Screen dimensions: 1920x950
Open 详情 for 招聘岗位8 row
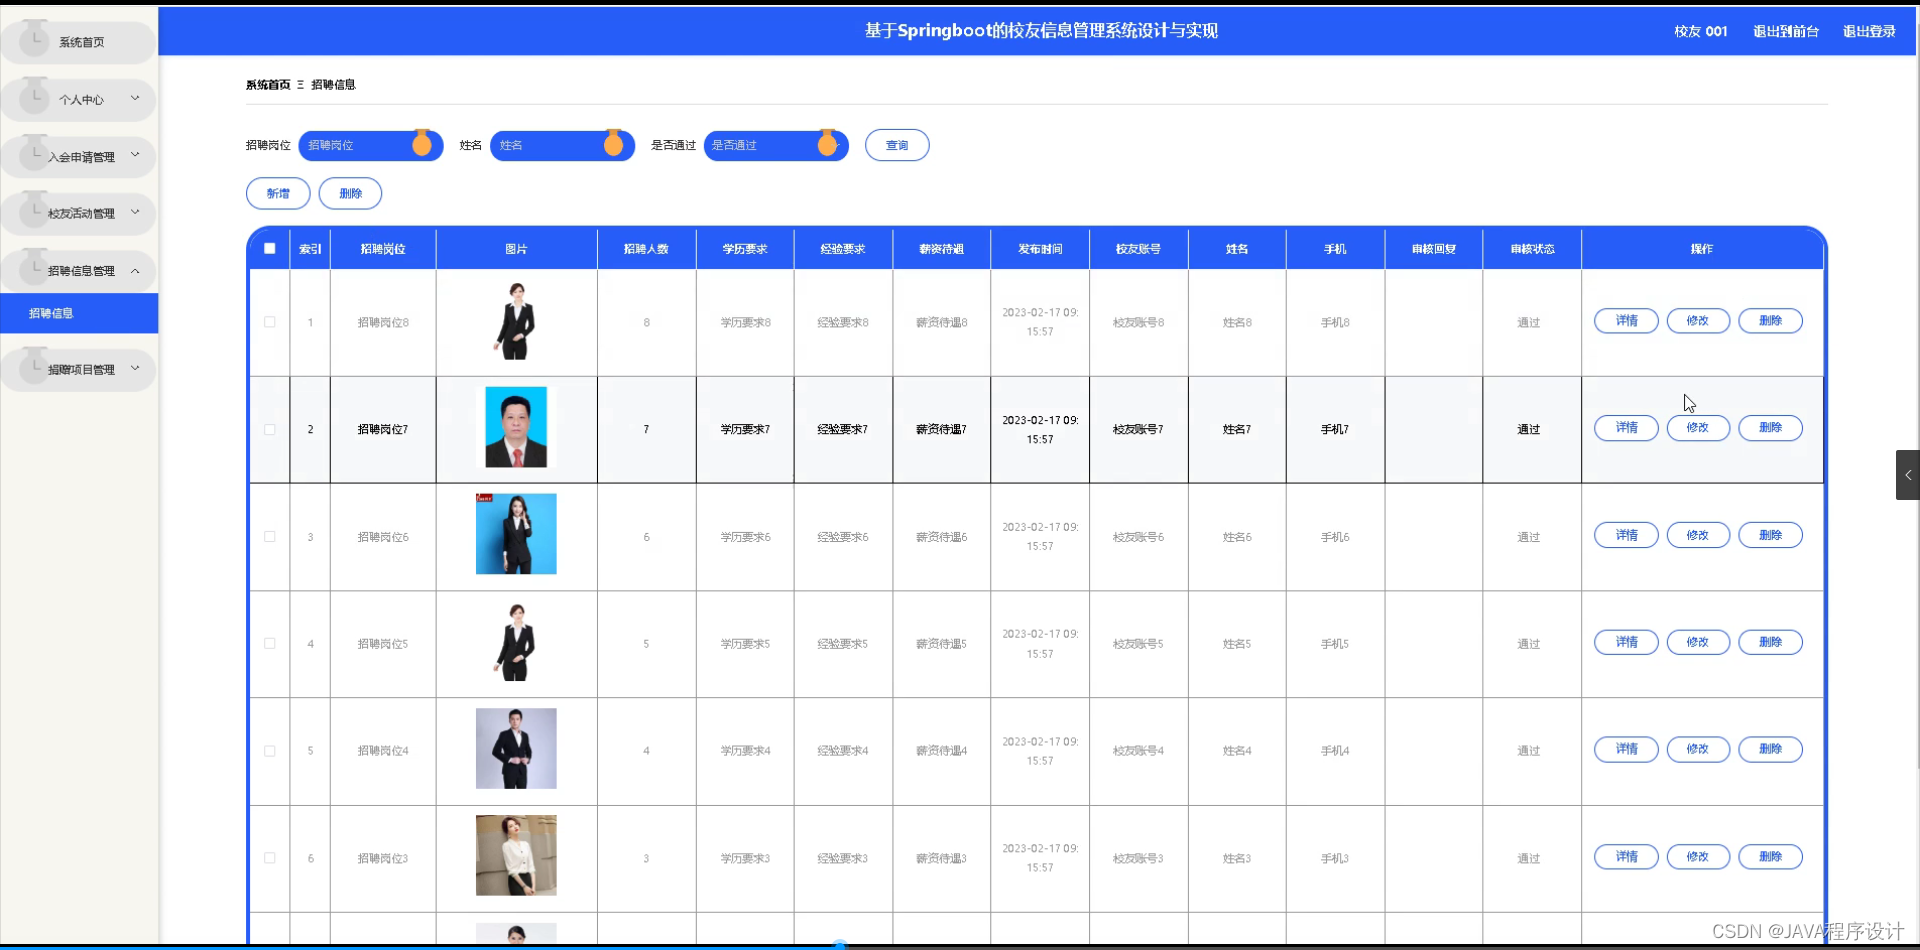(1626, 321)
